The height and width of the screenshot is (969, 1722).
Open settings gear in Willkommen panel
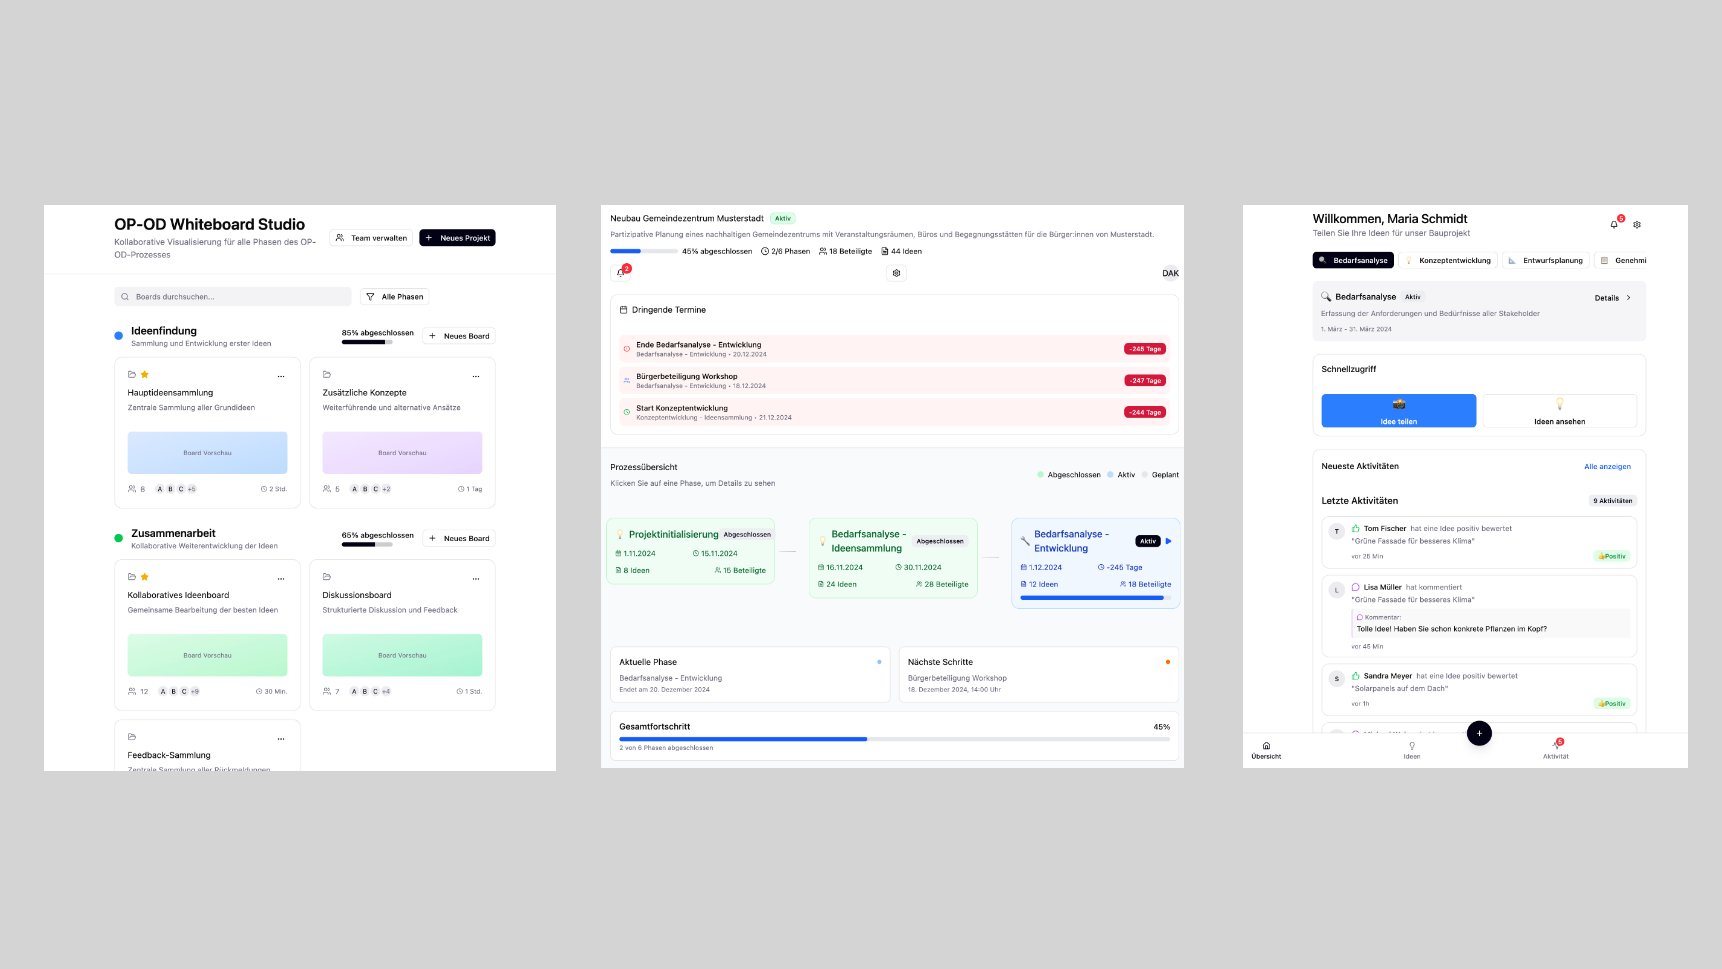1637,225
